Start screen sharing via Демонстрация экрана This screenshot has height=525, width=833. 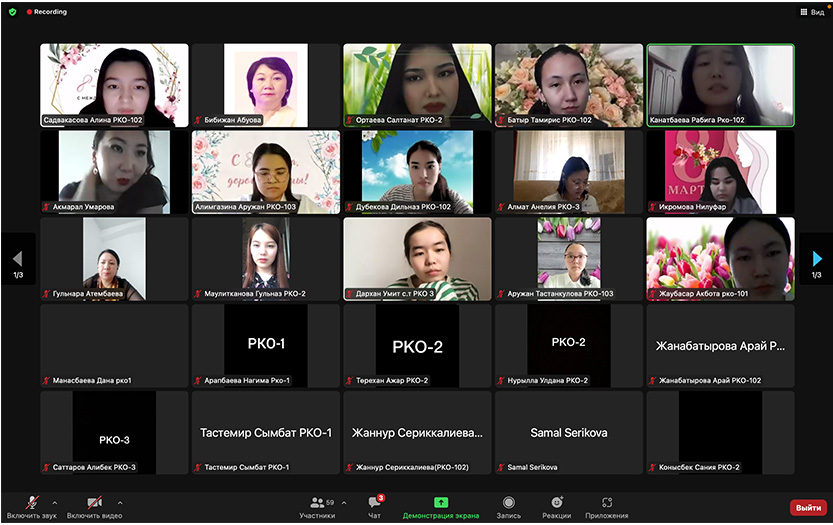[441, 505]
